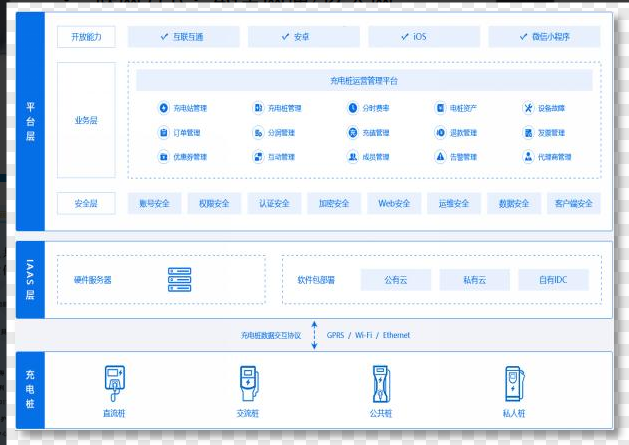Select the 直流桩 charger icon
629x445 pixels.
(115, 383)
